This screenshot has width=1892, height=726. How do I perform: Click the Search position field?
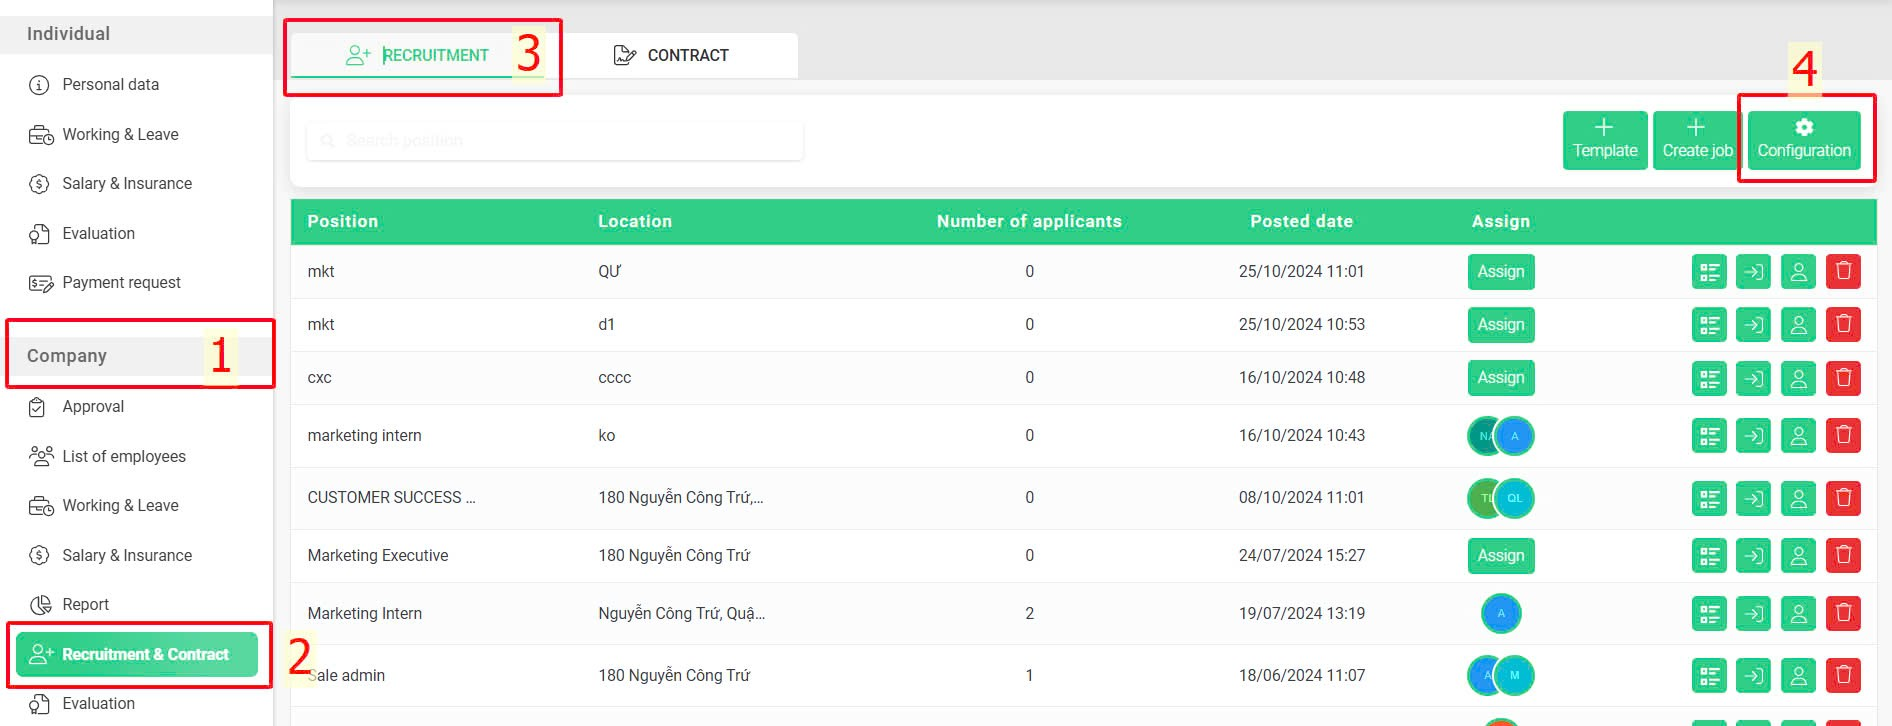tap(555, 141)
